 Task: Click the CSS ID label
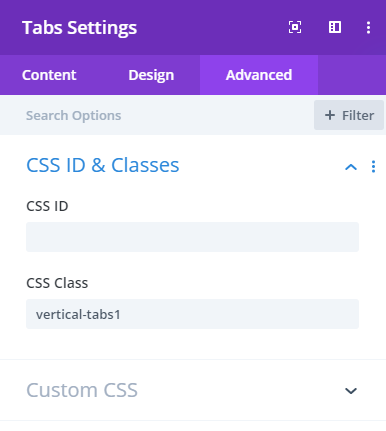click(47, 206)
